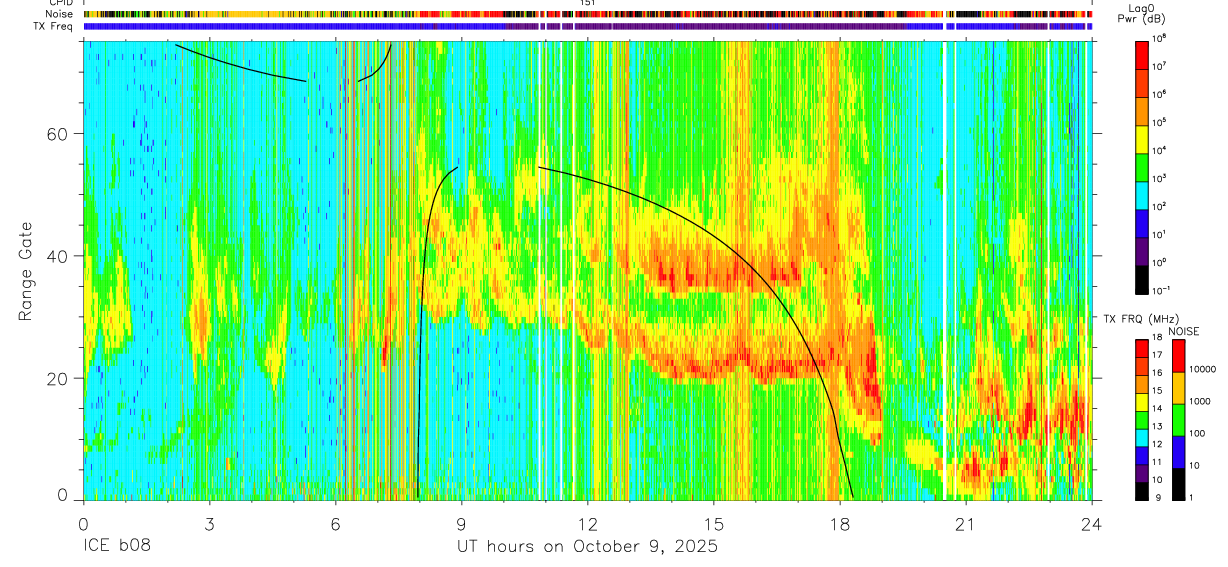Click the TX FRQ scale label "11"
Screen dimensions: 1228x567
pyautogui.click(x=1159, y=462)
